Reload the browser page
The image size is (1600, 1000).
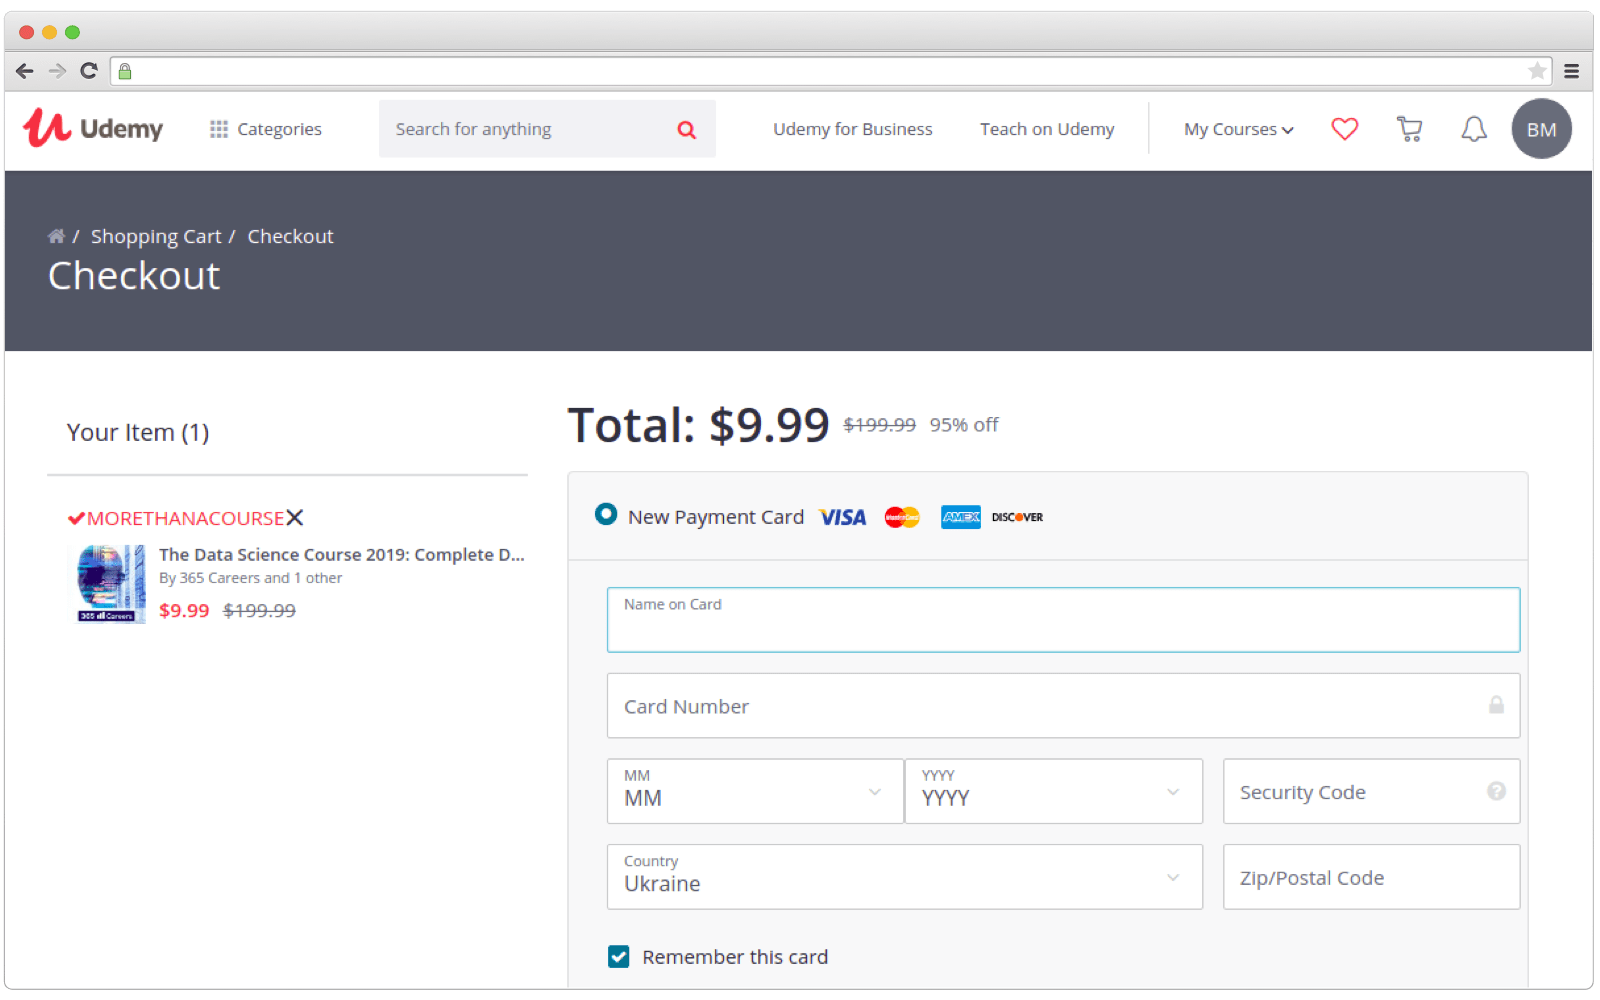click(x=89, y=71)
